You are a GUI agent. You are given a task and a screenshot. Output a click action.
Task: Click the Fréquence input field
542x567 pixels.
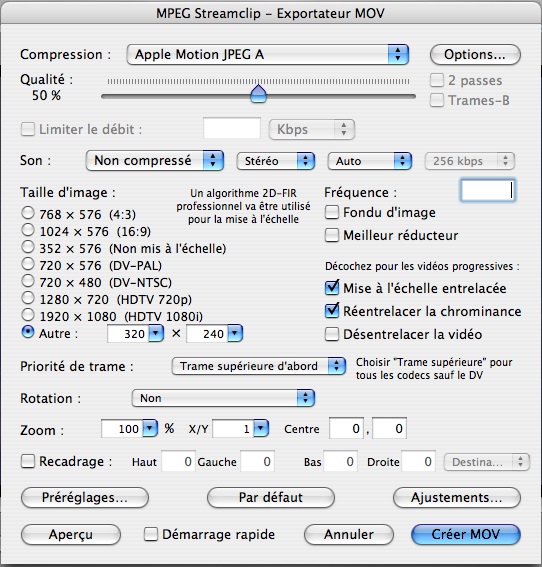(487, 190)
